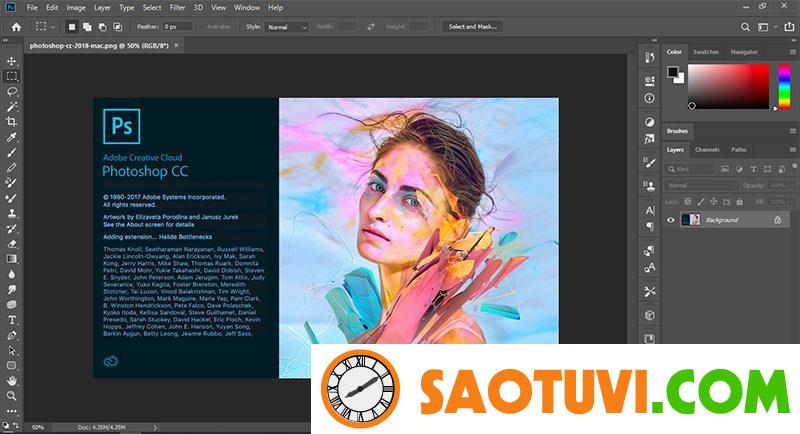The width and height of the screenshot is (800, 434).
Task: Select the Lasso tool
Action: (x=11, y=92)
